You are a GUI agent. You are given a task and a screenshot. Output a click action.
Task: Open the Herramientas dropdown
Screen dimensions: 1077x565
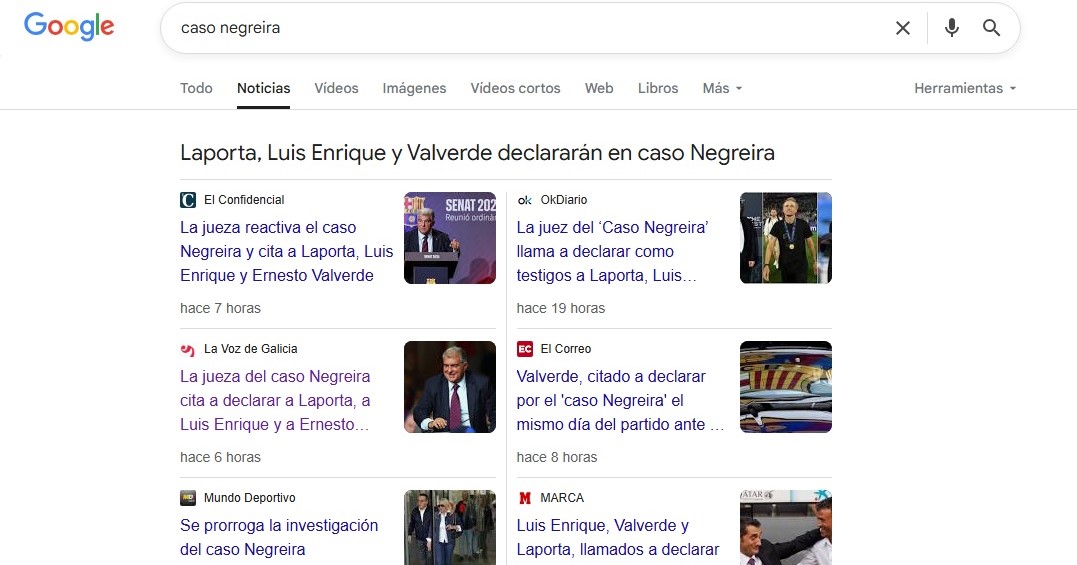(965, 88)
